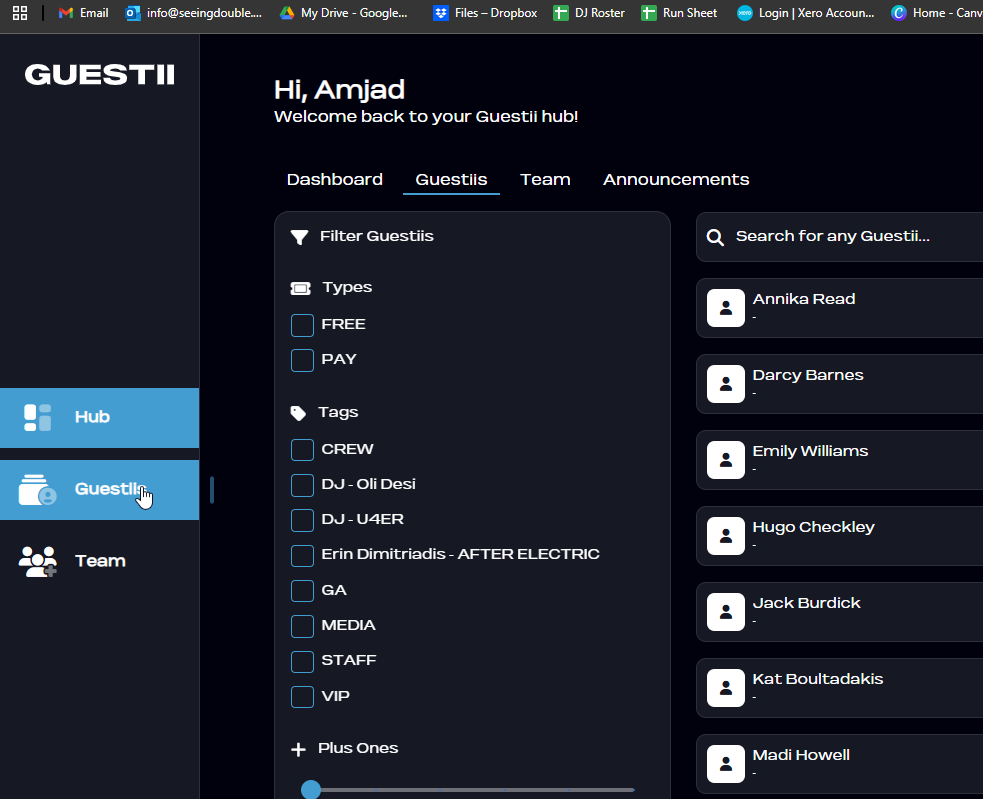983x799 pixels.
Task: Click the Guestii logo
Action: pos(100,75)
